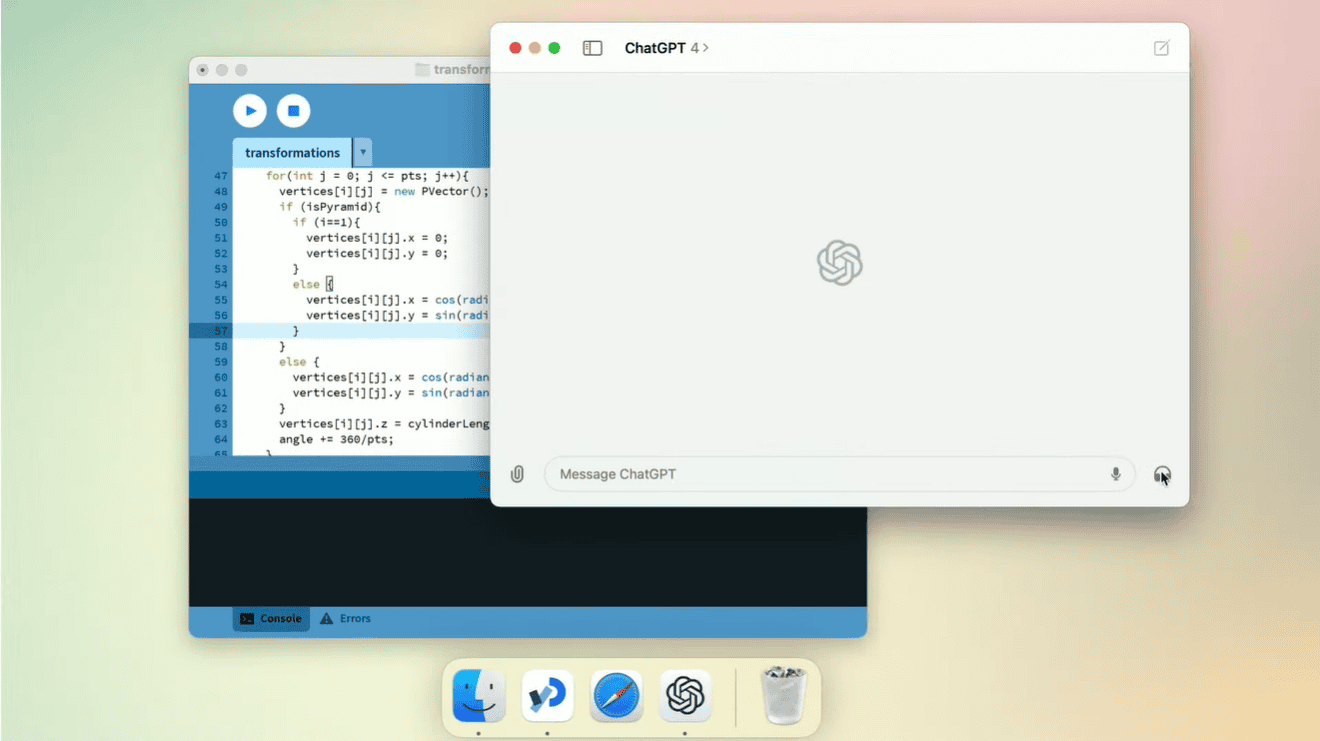
Task: Open the Trash from the Dock
Action: [784, 695]
